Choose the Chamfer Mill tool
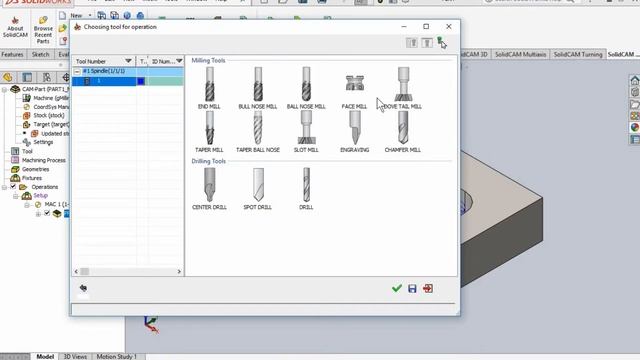 click(403, 132)
